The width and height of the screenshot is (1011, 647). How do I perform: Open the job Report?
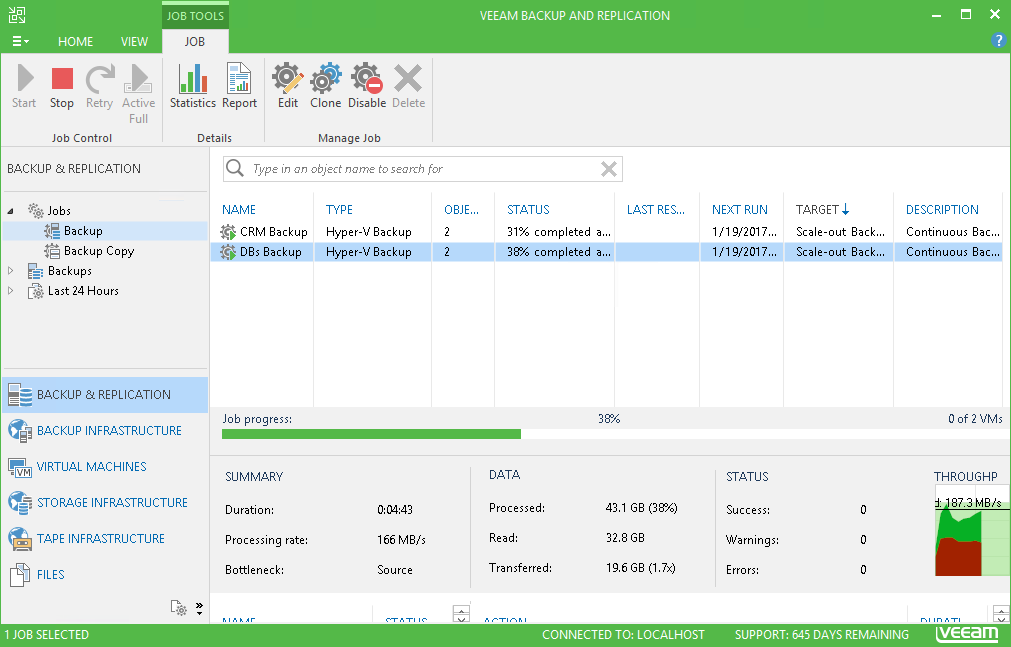pos(239,86)
